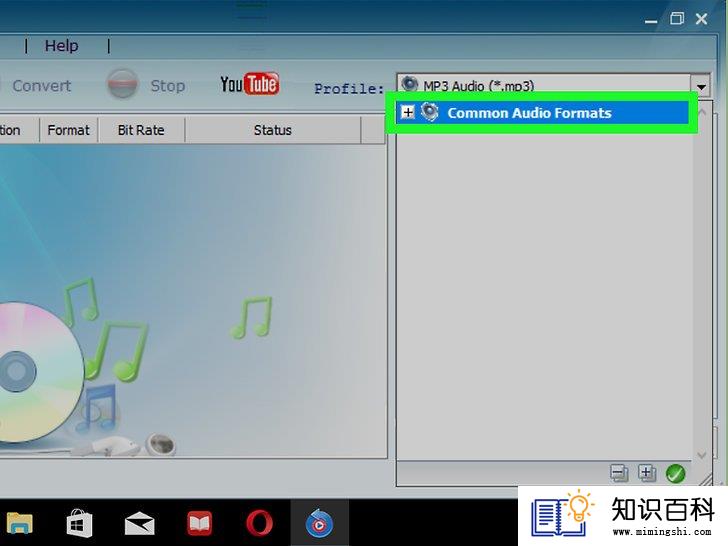Expand Common Audio Formats plus box
728x546 pixels.
408,112
